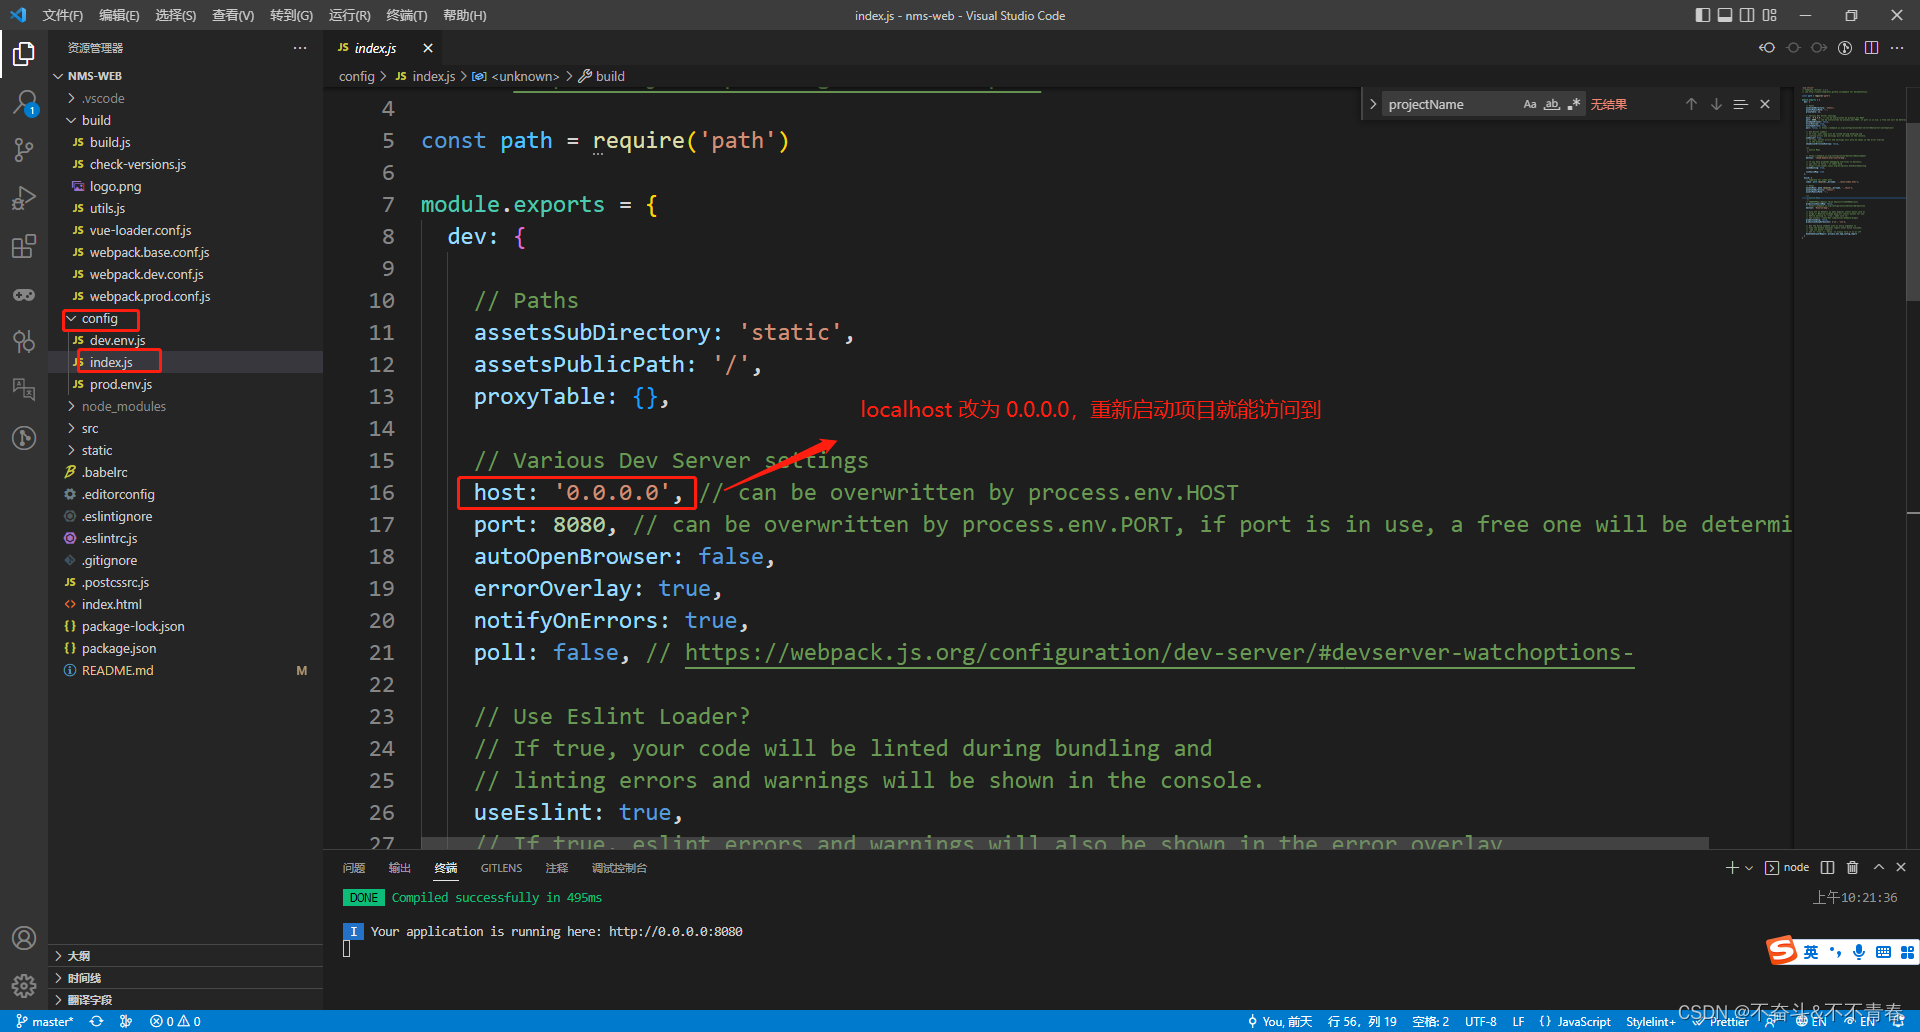Viewport: 1920px width, 1032px height.
Task: Open previous revision of file icon
Action: [x=1767, y=48]
